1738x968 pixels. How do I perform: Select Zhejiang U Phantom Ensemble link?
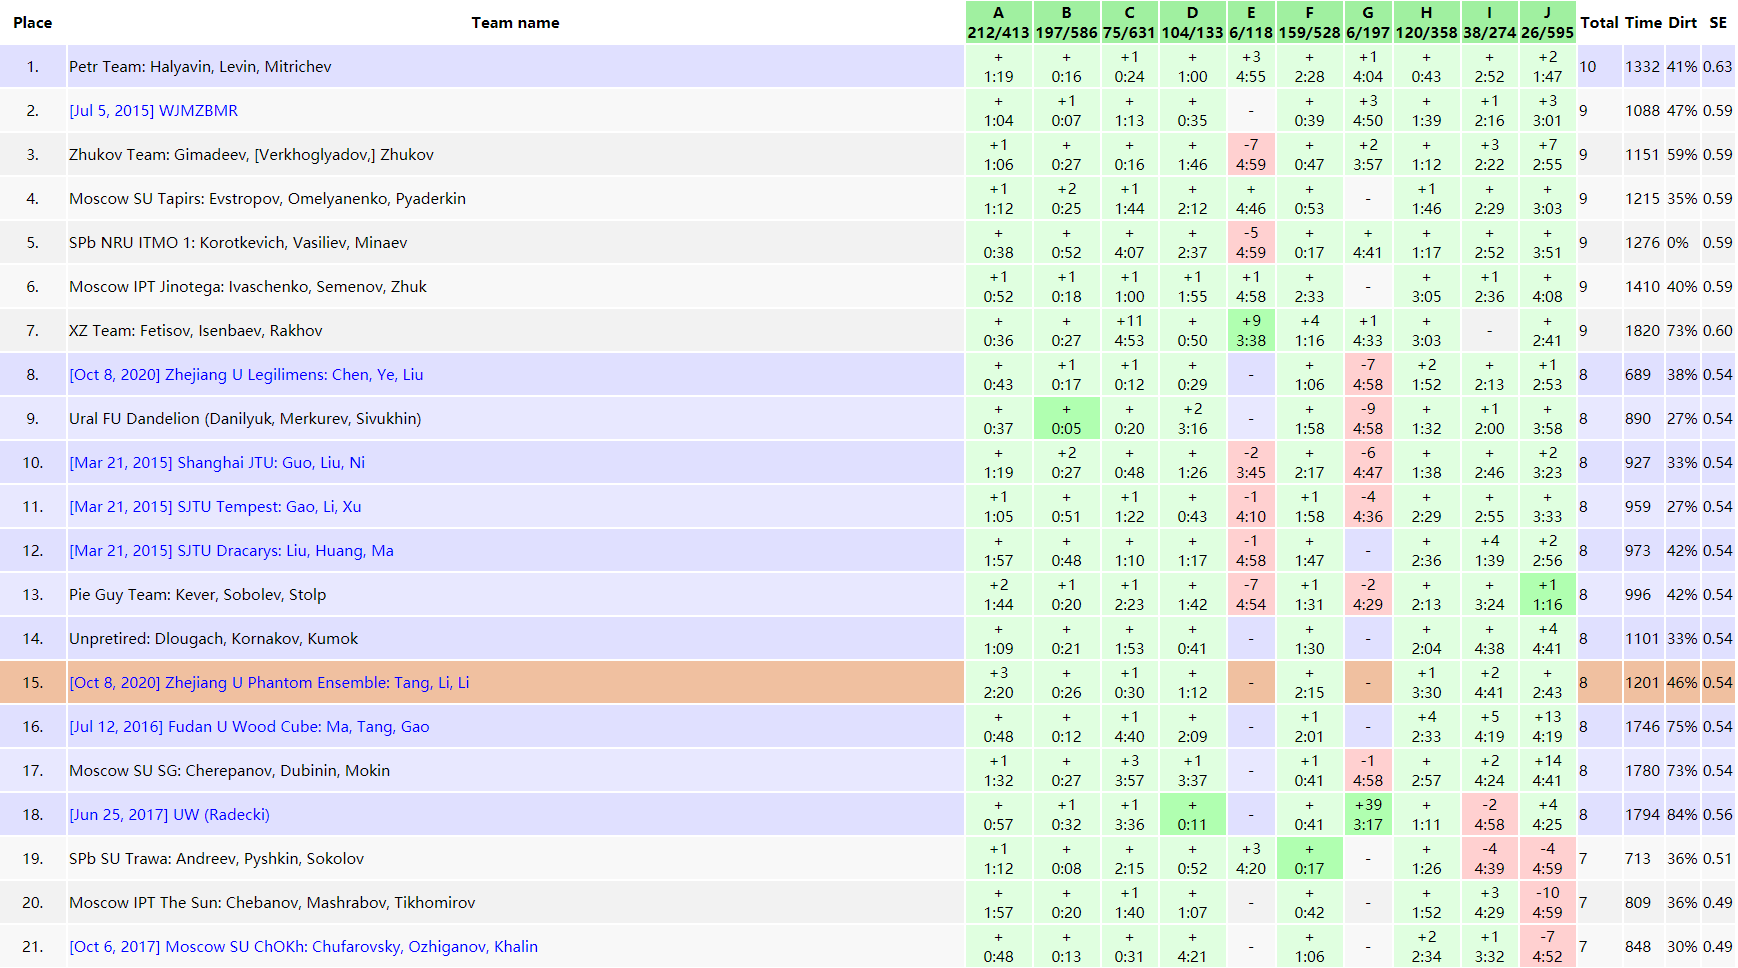click(269, 683)
